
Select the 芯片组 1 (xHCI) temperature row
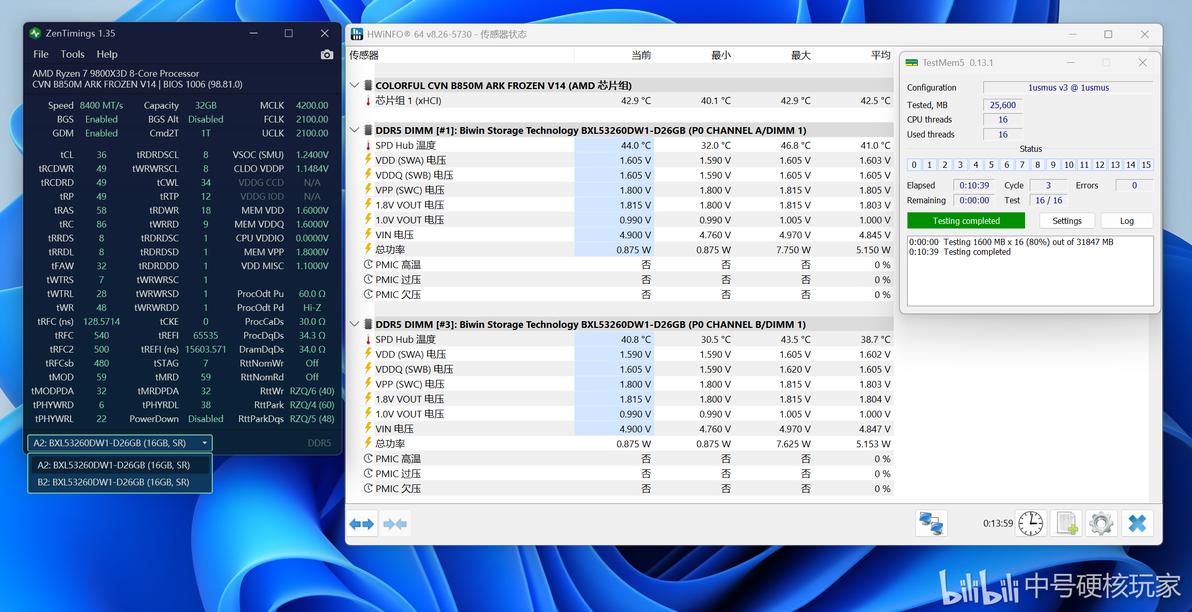pyautogui.click(x=620, y=100)
